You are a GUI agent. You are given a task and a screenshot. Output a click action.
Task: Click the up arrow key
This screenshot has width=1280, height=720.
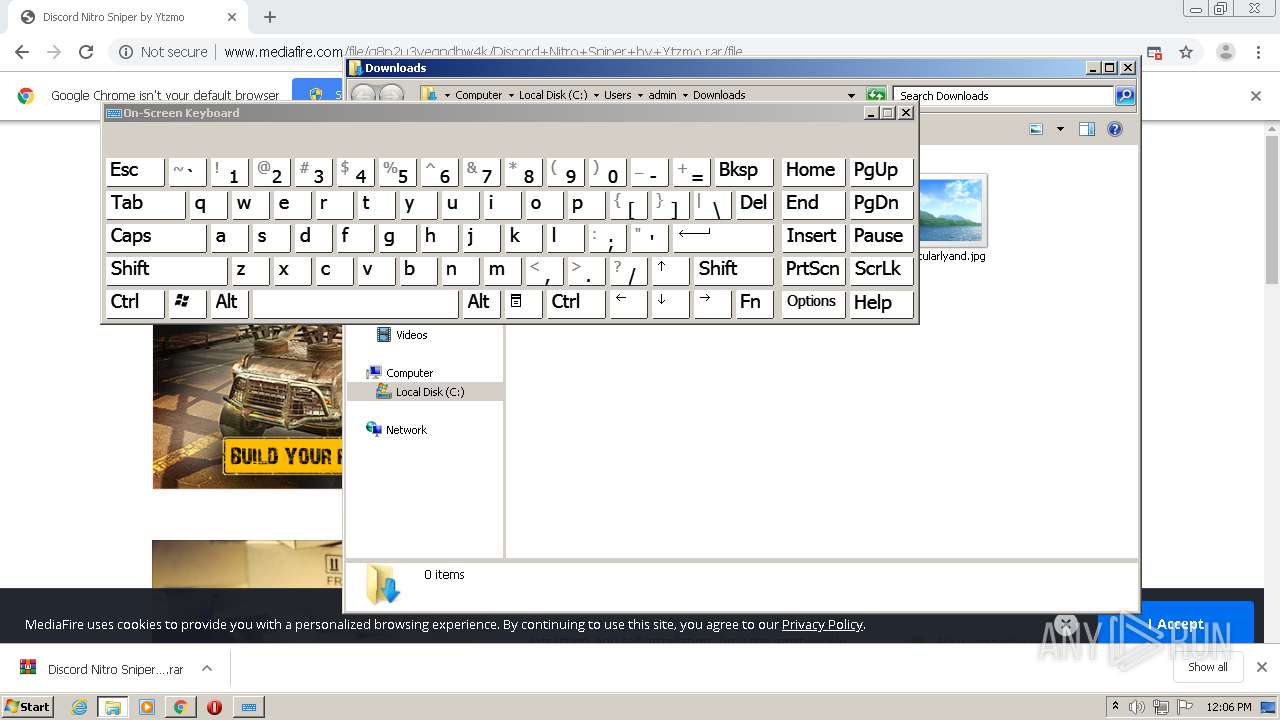tap(671, 270)
